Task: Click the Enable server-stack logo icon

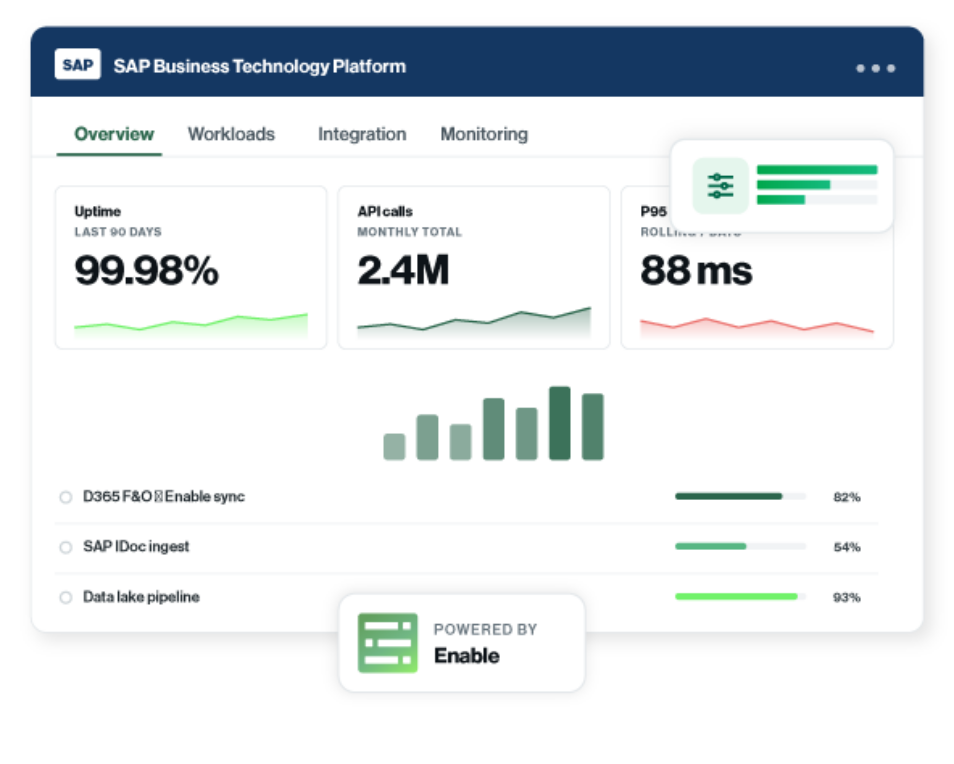Action: tap(388, 642)
